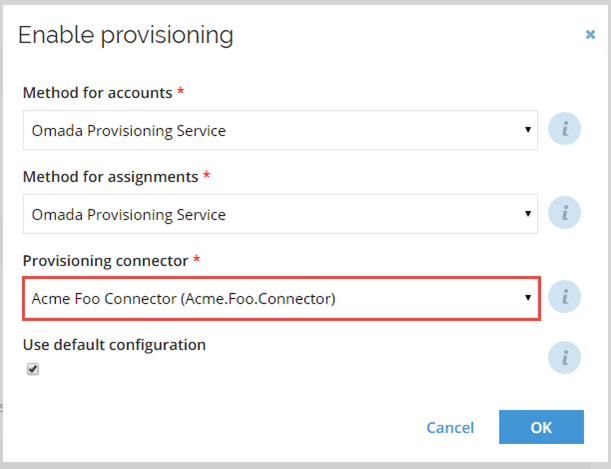This screenshot has height=469, width=611.
Task: Click the Provisioning connector label
Action: [x=105, y=261]
